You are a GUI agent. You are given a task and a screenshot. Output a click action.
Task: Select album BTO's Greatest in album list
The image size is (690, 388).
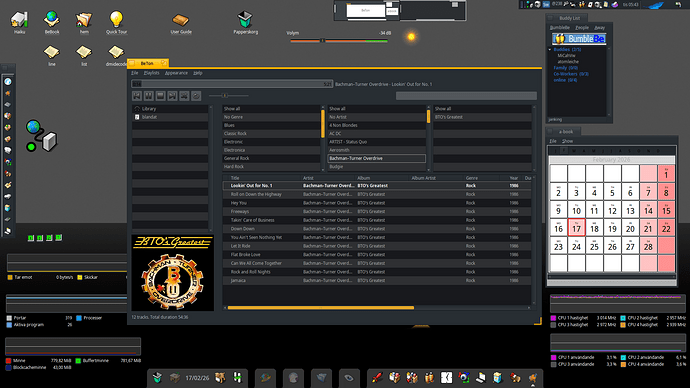(482, 117)
